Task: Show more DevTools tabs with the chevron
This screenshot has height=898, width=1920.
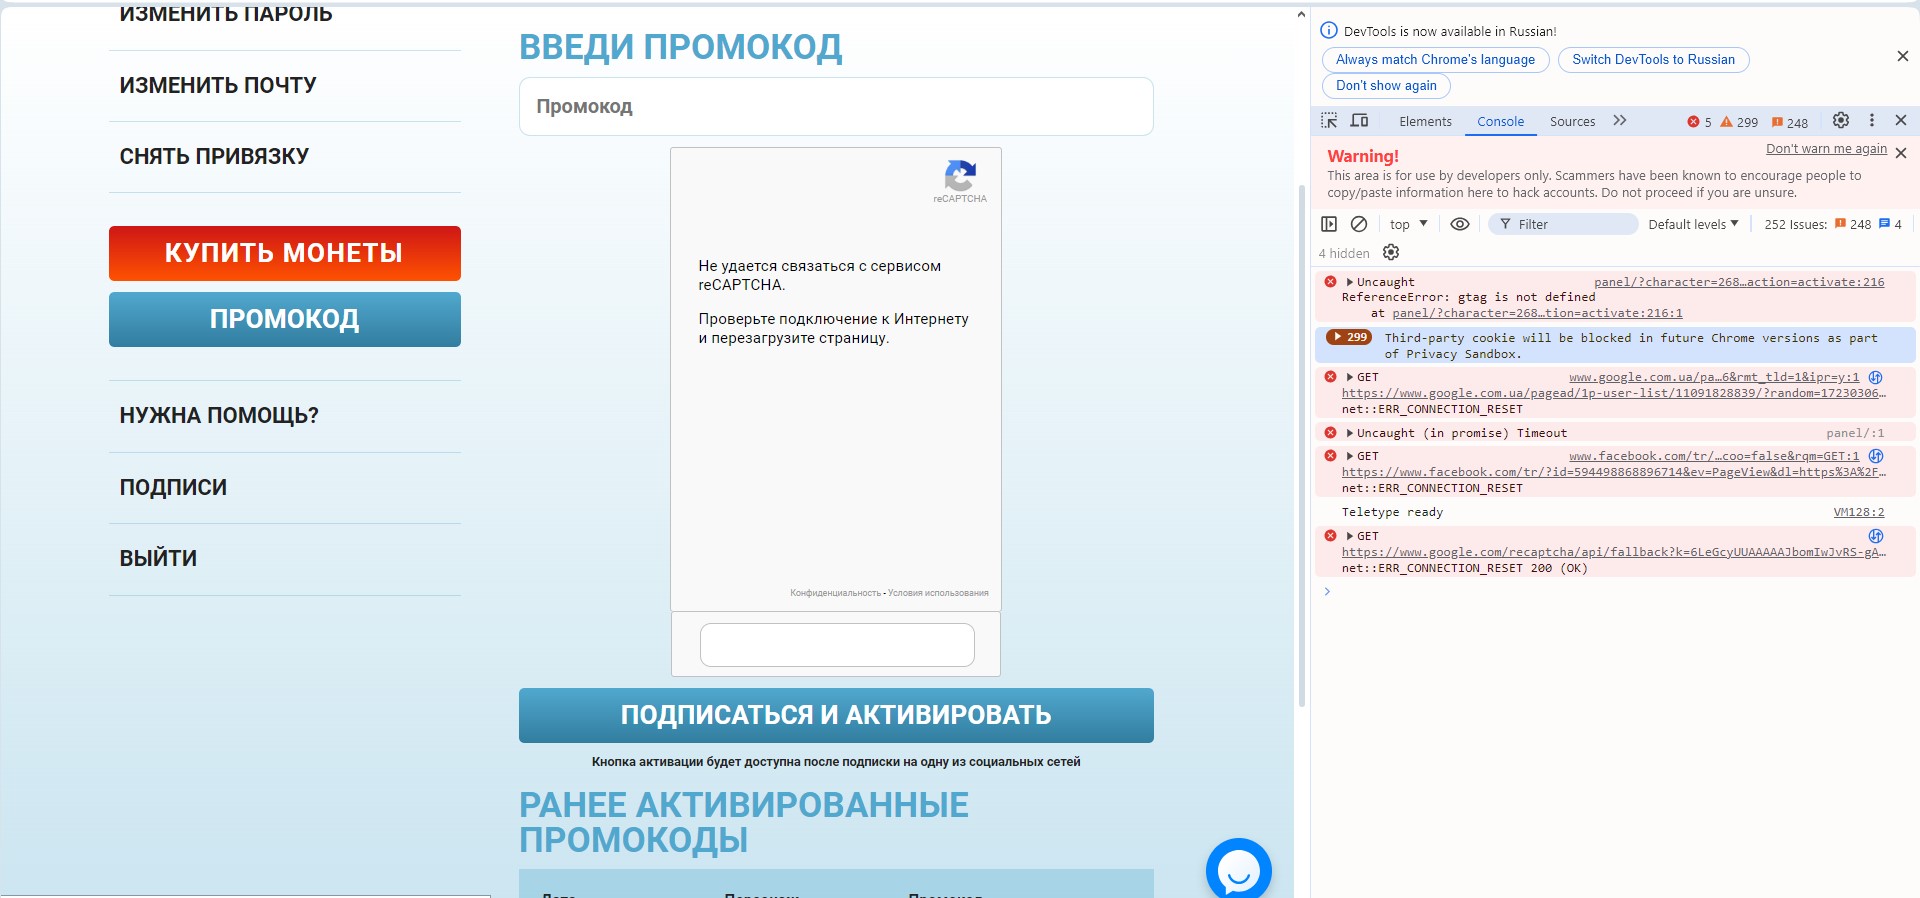Action: pyautogui.click(x=1620, y=121)
